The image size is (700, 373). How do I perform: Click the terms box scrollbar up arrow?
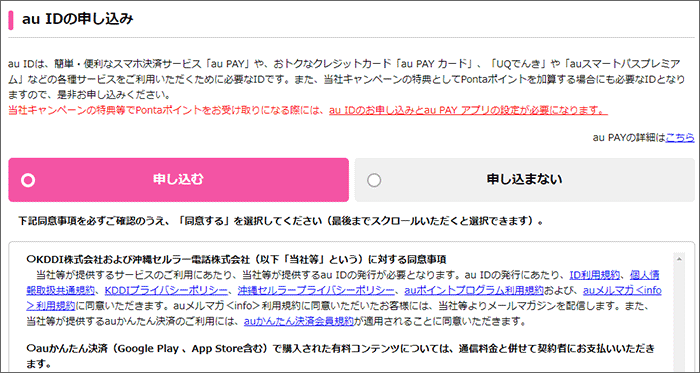[x=679, y=259]
